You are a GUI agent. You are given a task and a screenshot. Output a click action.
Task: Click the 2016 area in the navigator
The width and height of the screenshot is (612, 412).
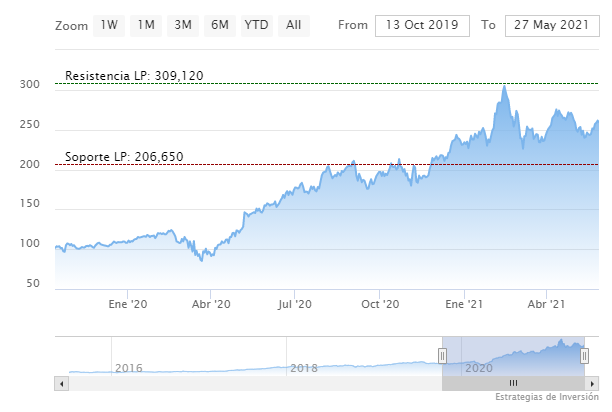pyautogui.click(x=129, y=368)
